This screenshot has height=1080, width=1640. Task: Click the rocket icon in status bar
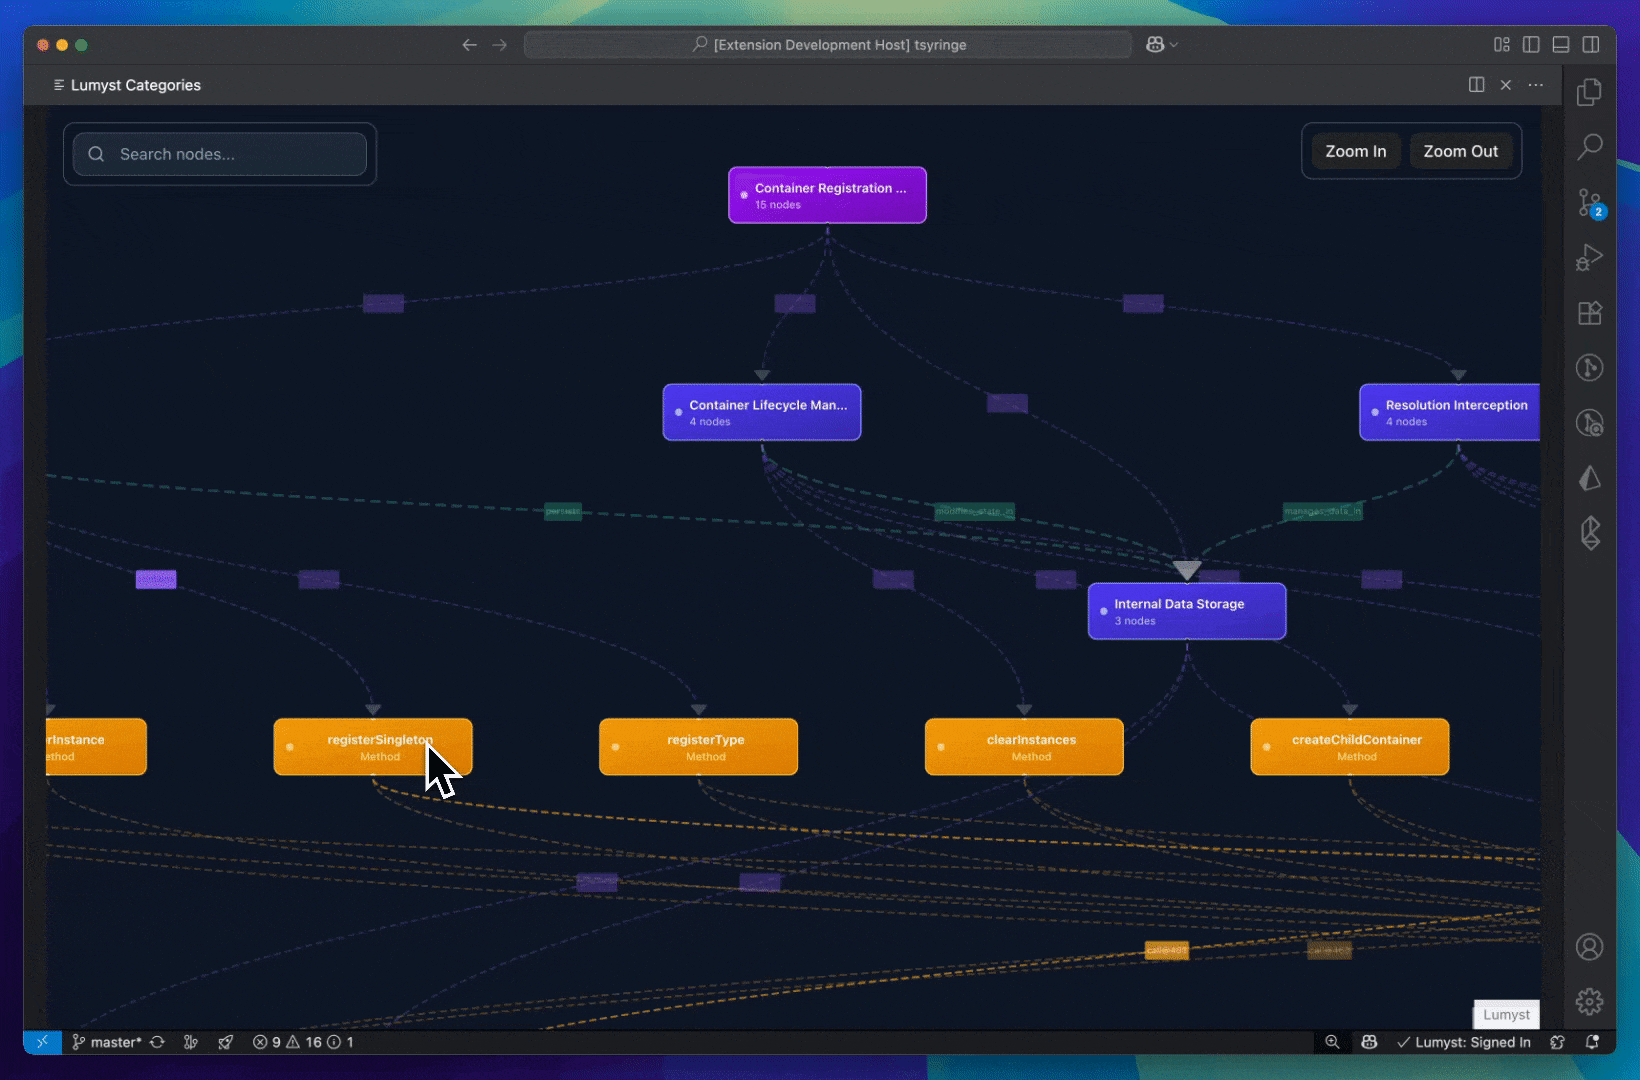tap(226, 1042)
